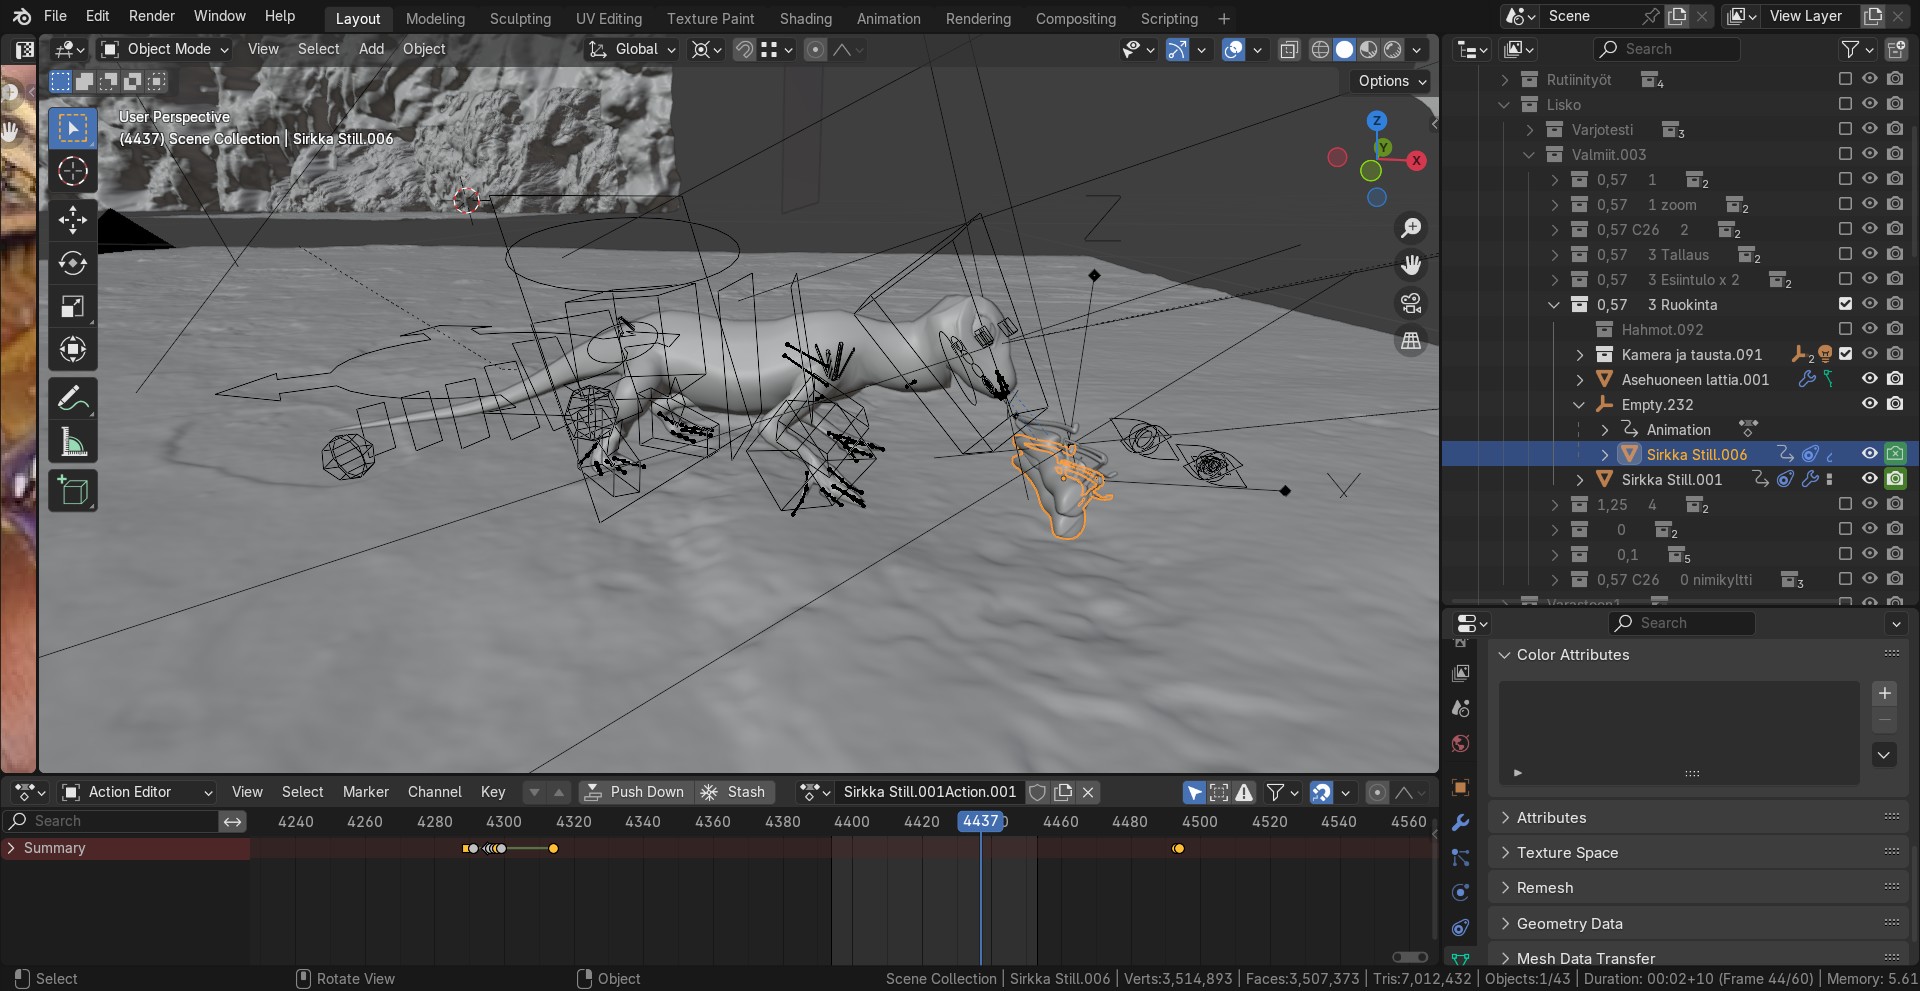Open the Action Editor mode dropdown
1920x991 pixels.
pyautogui.click(x=137, y=792)
